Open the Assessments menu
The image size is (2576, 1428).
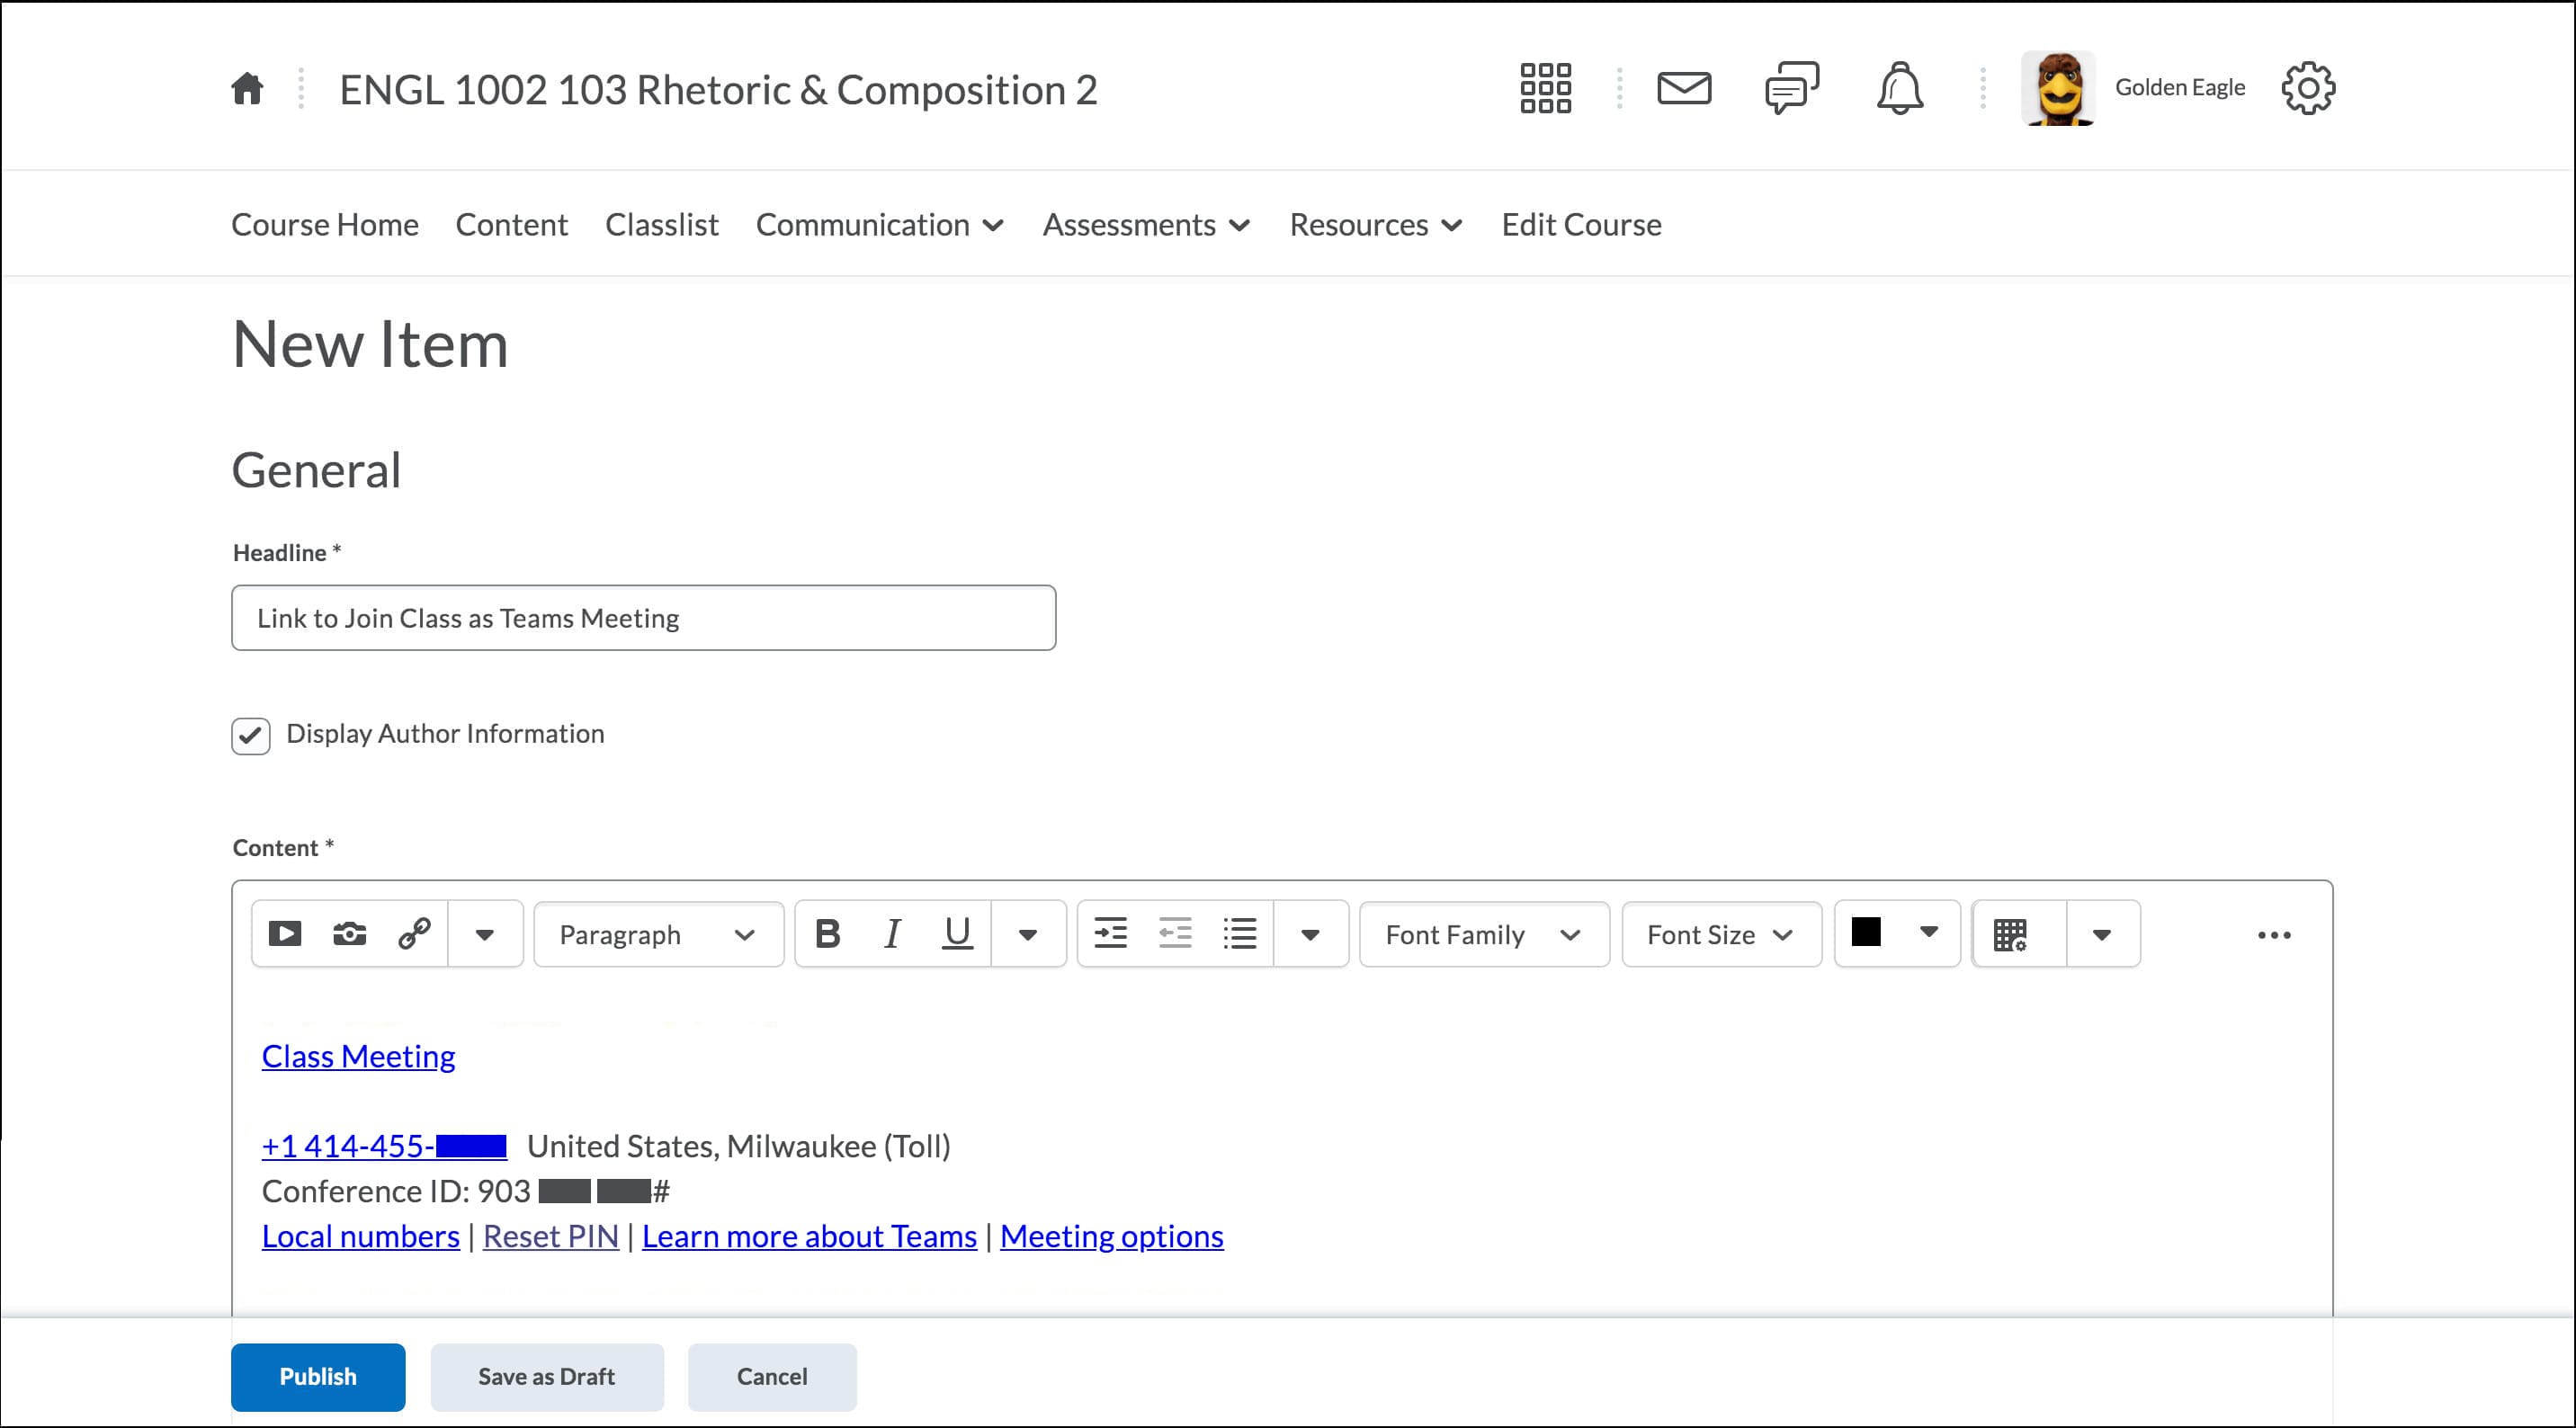pos(1146,225)
